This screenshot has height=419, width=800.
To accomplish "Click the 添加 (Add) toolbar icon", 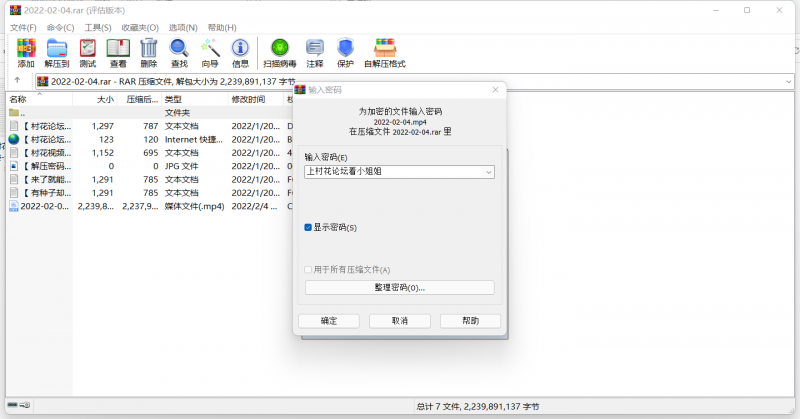I will pos(25,51).
